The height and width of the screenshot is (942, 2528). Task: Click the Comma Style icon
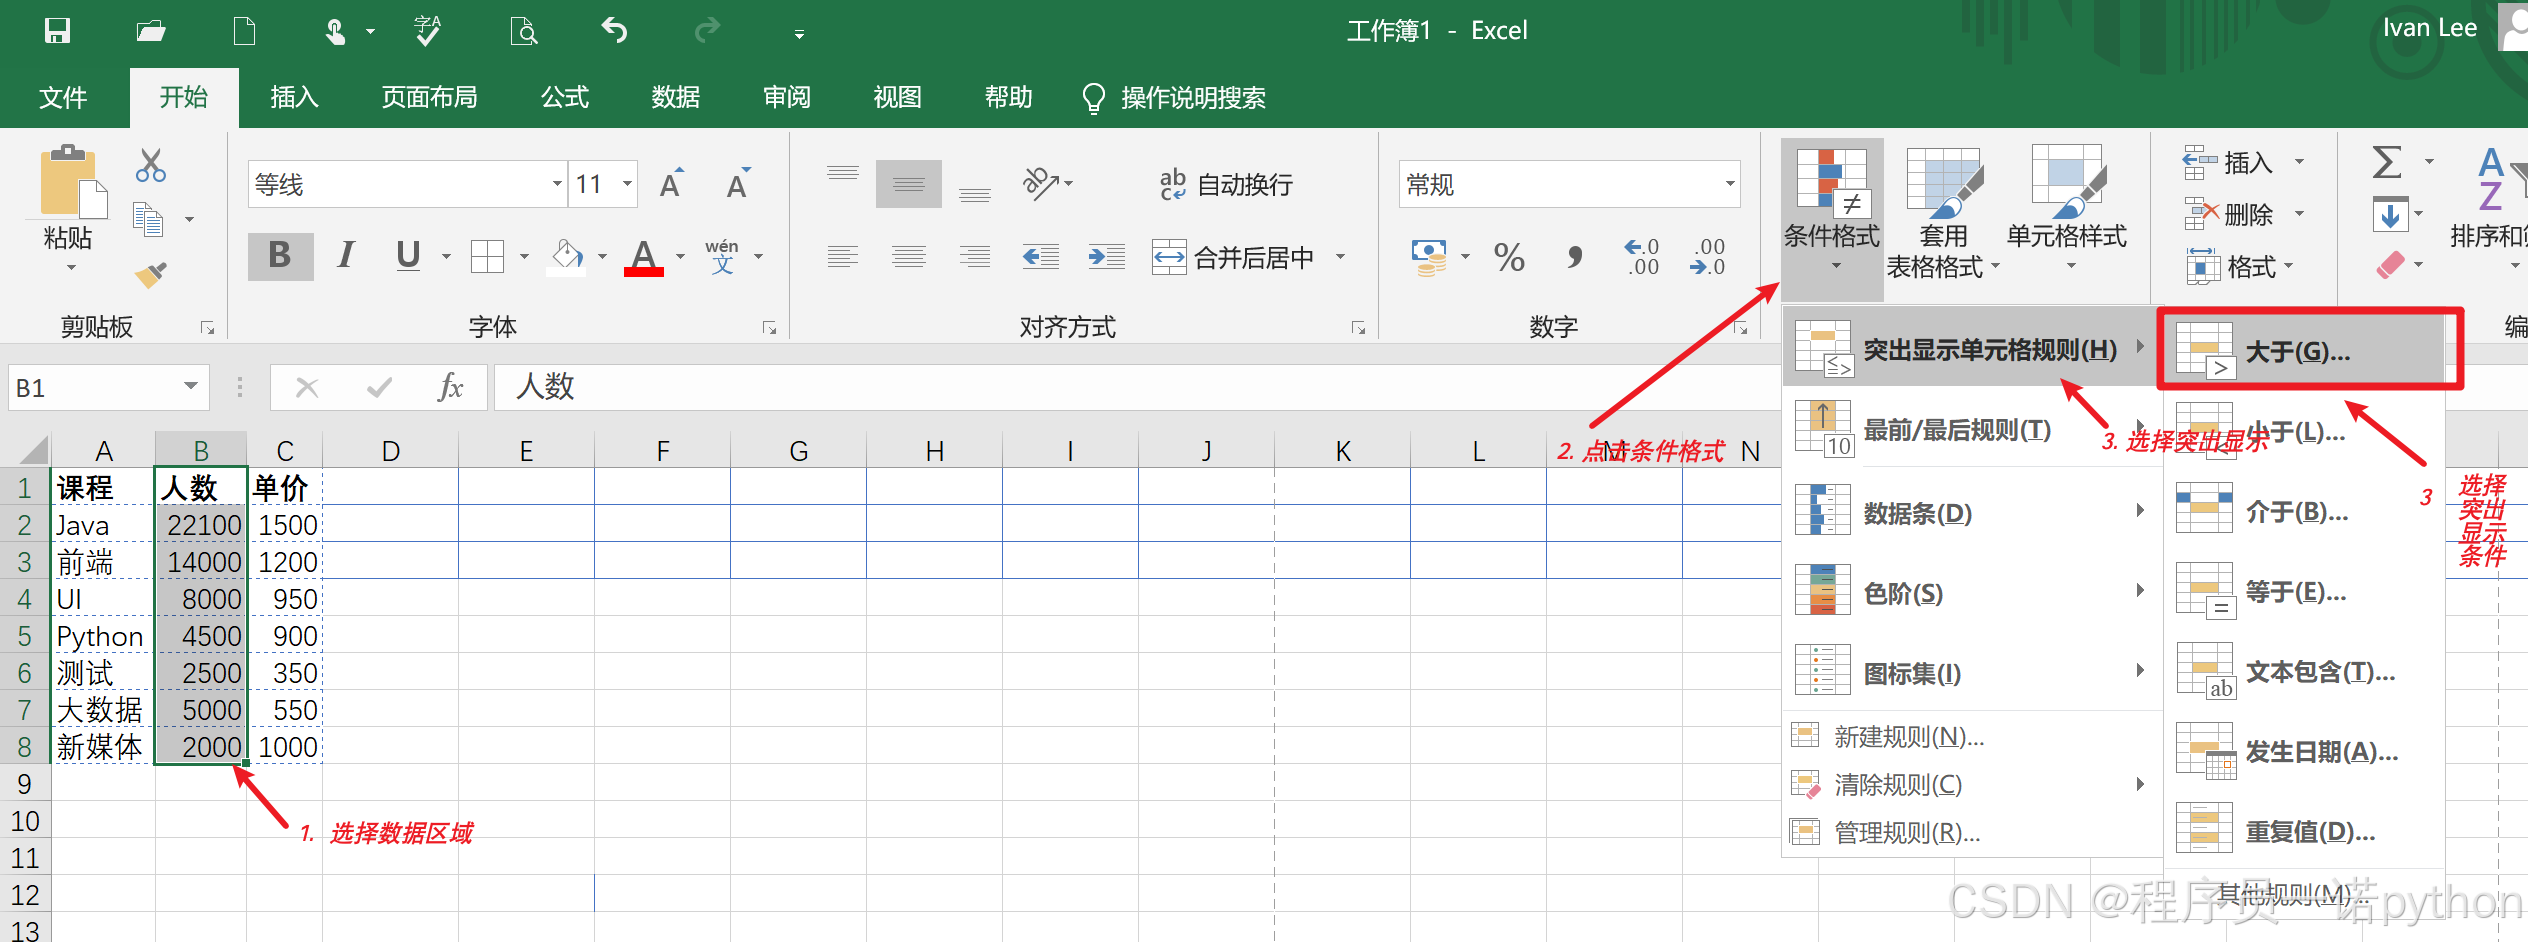point(1575,258)
